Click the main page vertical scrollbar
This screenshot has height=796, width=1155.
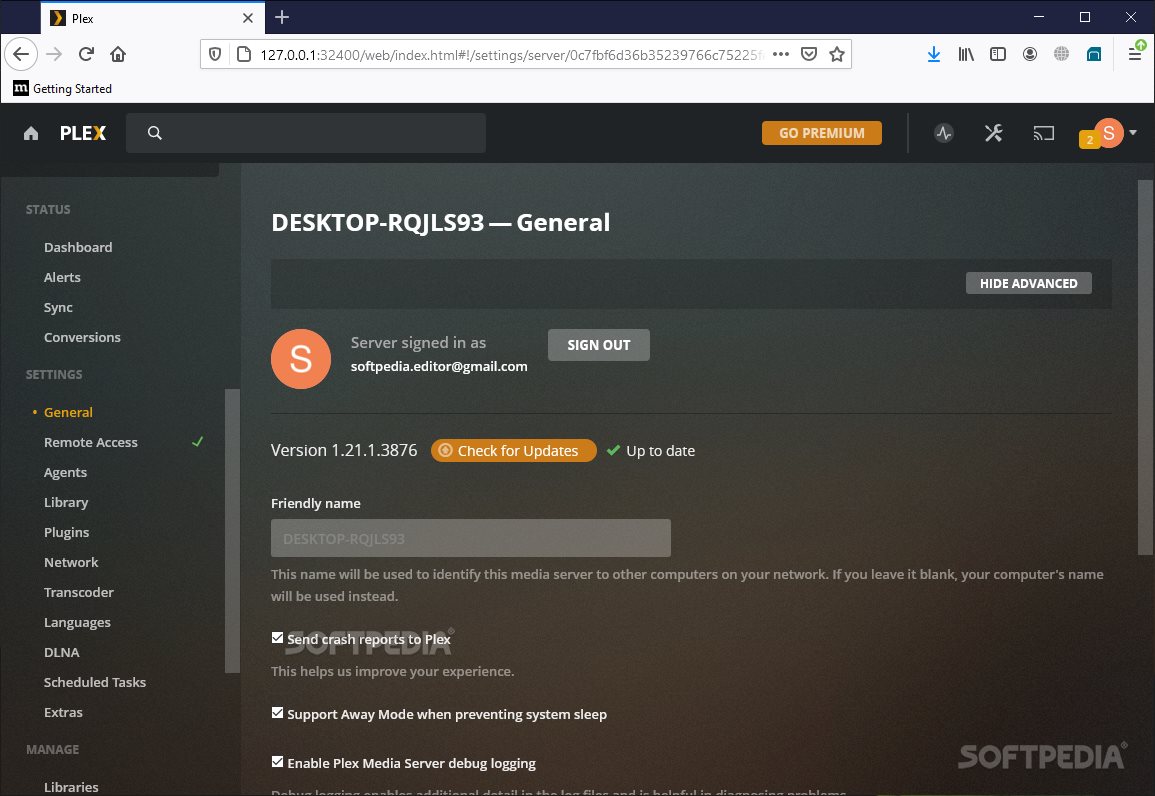click(1145, 367)
